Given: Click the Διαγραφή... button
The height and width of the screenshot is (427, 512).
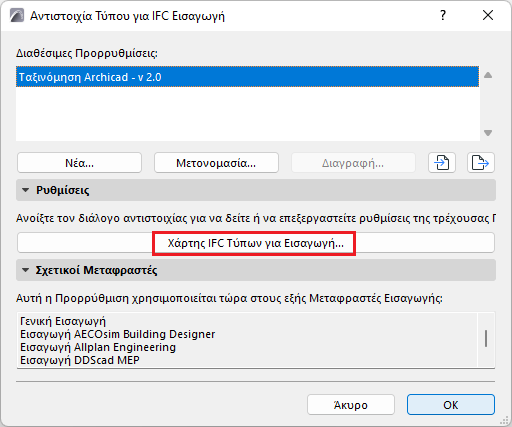Looking at the screenshot, I should click(x=353, y=163).
